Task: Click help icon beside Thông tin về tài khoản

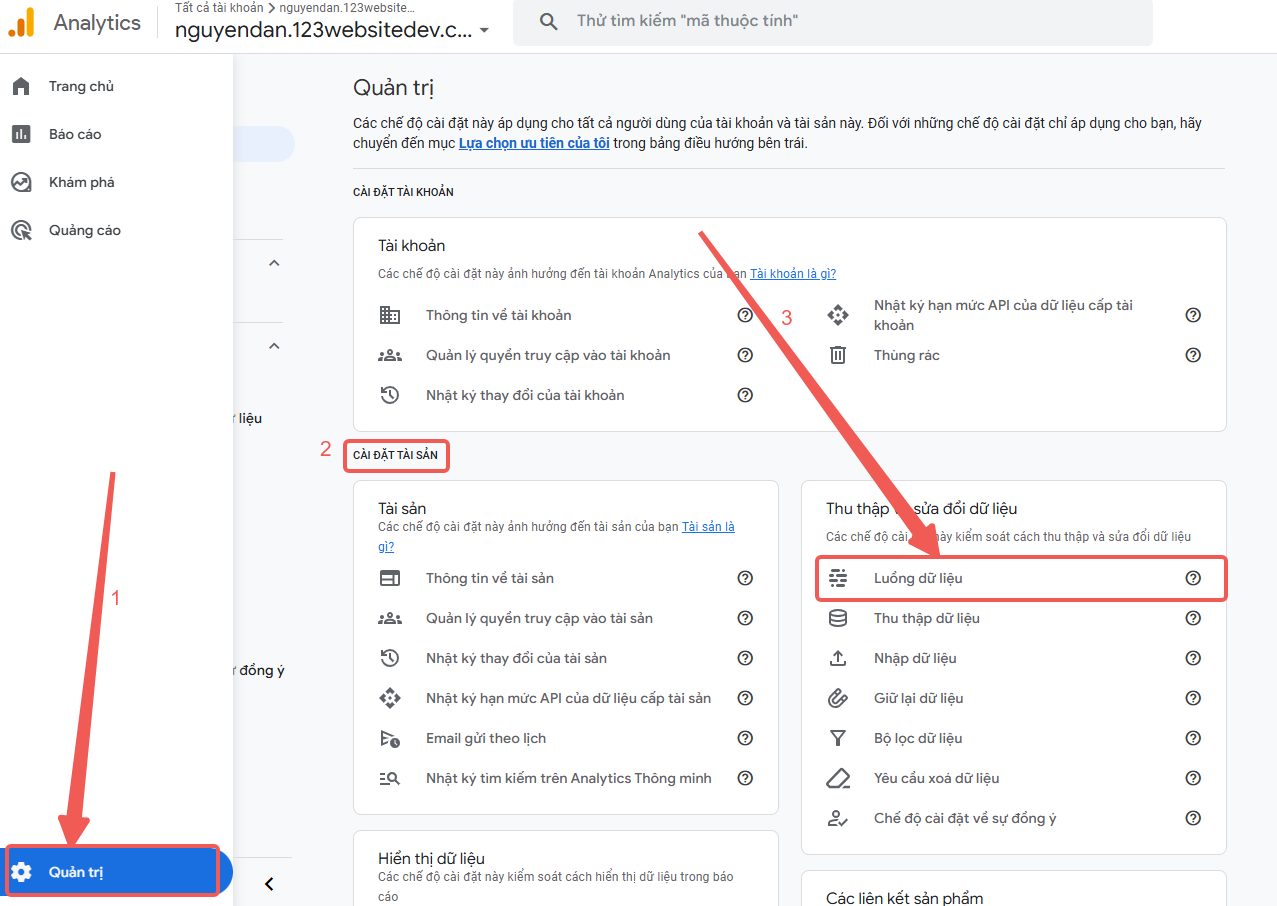Action: coord(745,315)
